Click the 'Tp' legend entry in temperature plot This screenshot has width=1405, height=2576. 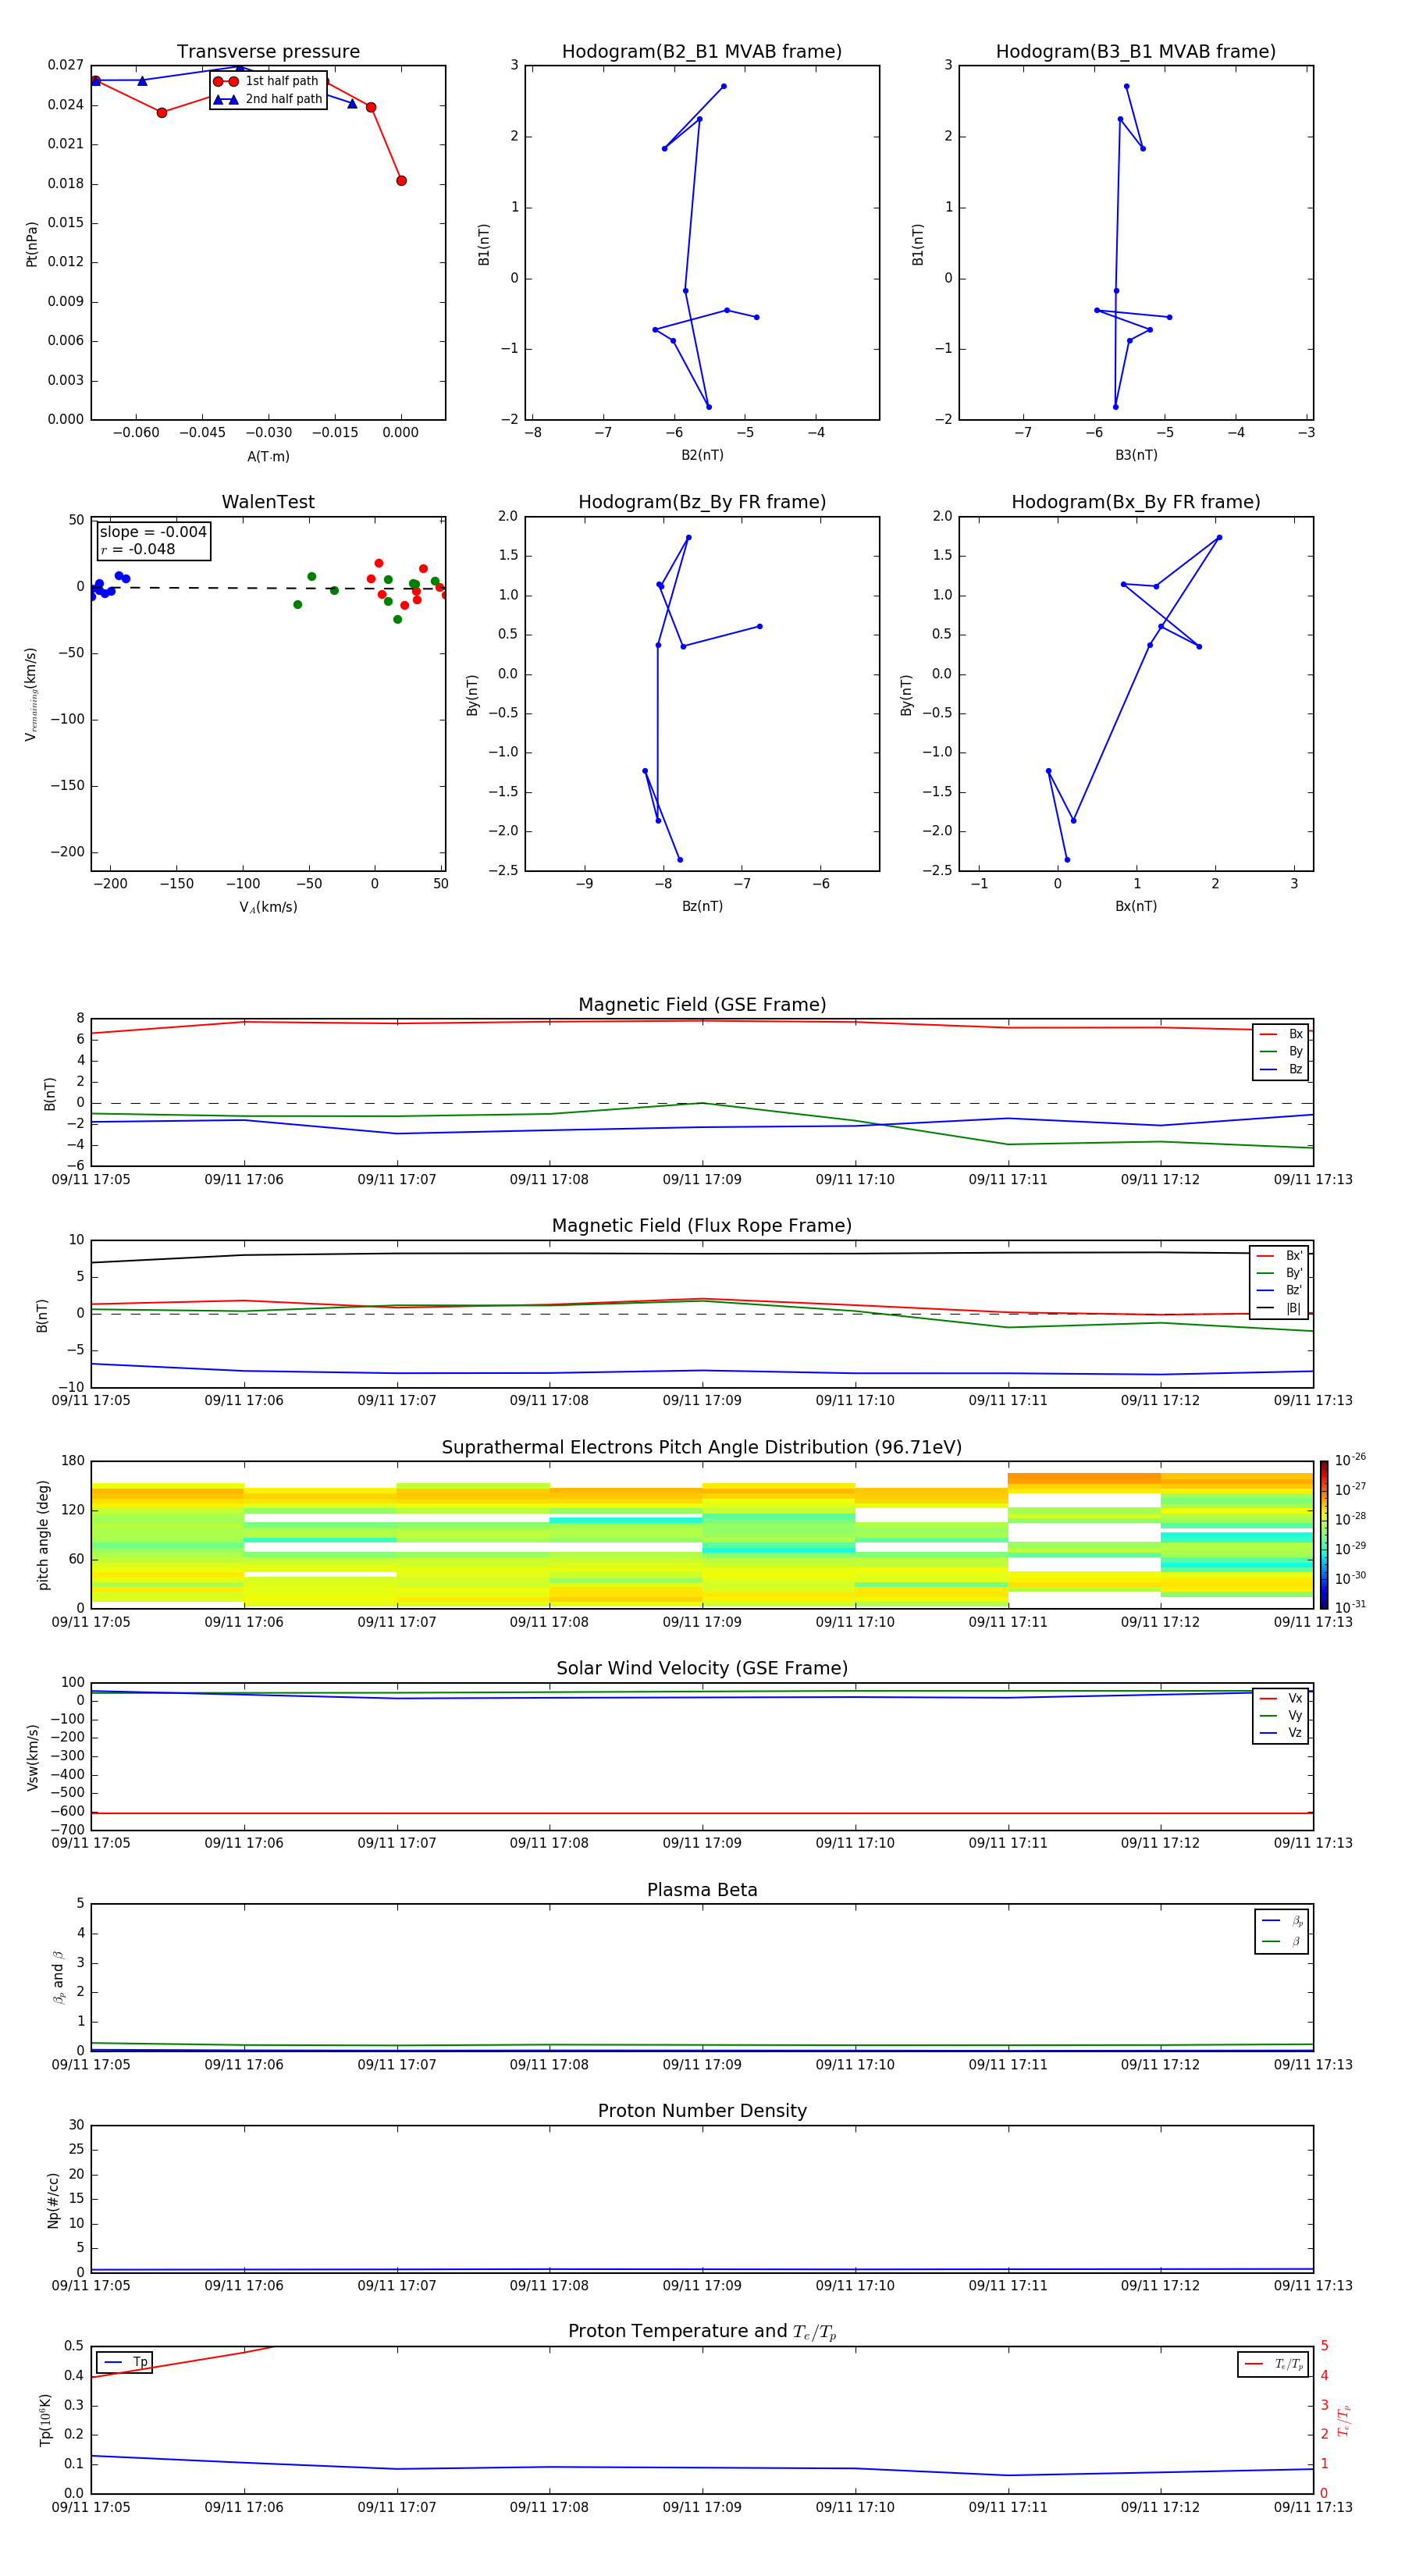coord(125,2362)
